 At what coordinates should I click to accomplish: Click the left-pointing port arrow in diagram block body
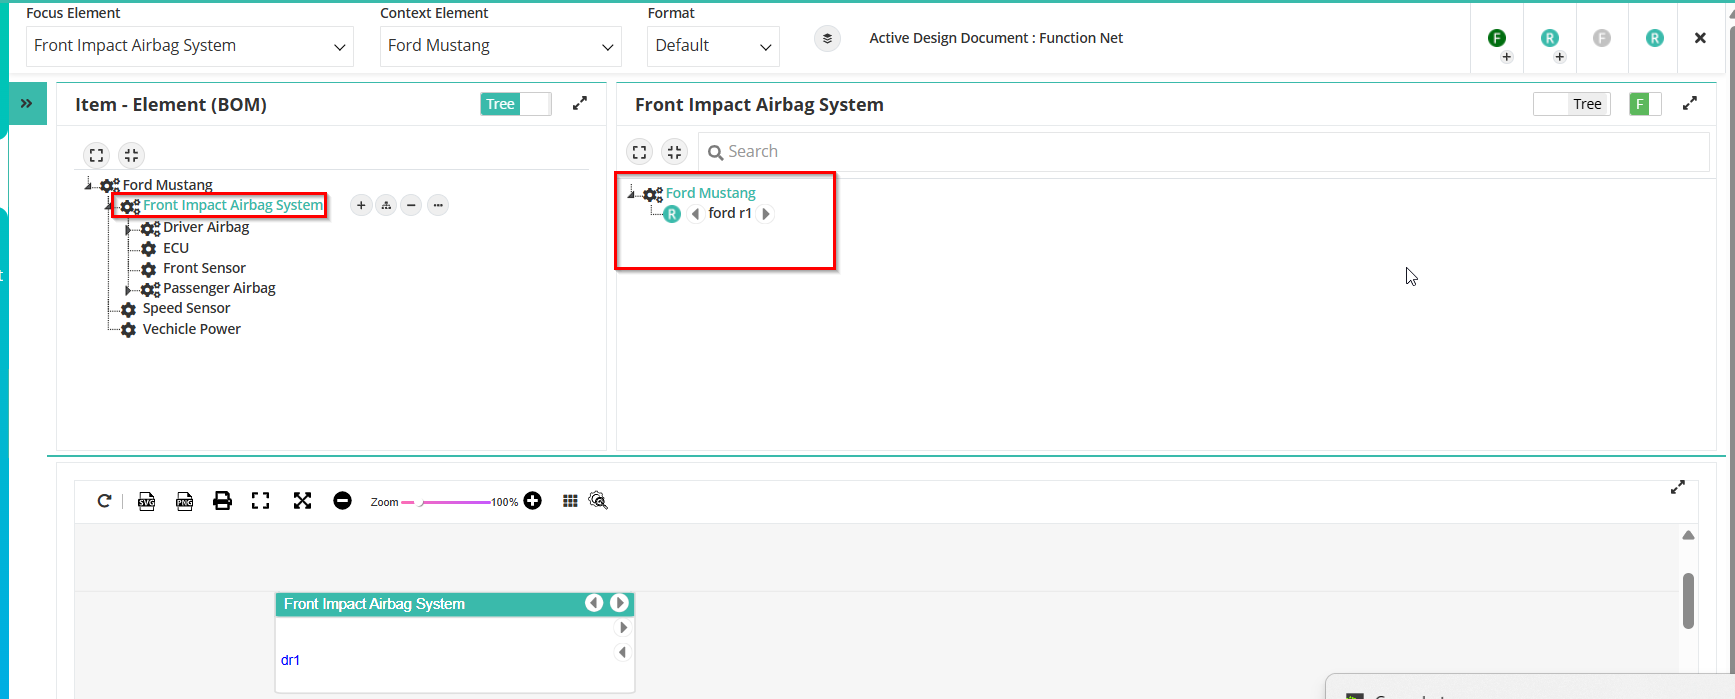pos(622,652)
